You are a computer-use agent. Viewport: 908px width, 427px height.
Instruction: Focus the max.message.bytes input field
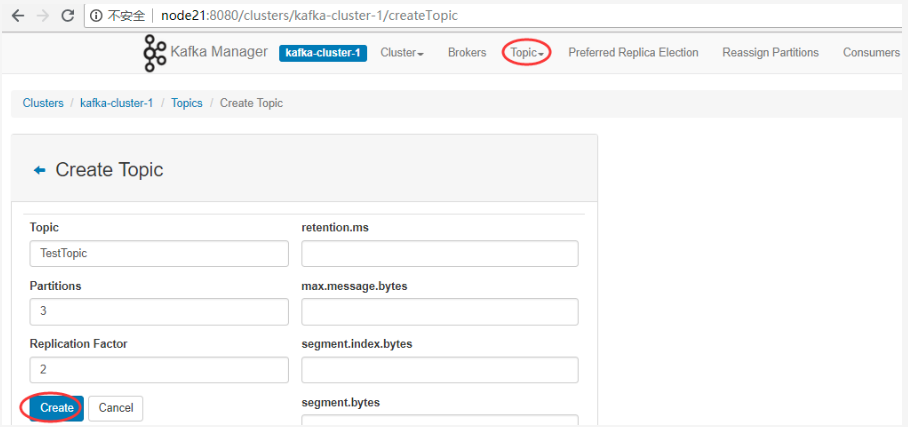tap(440, 312)
